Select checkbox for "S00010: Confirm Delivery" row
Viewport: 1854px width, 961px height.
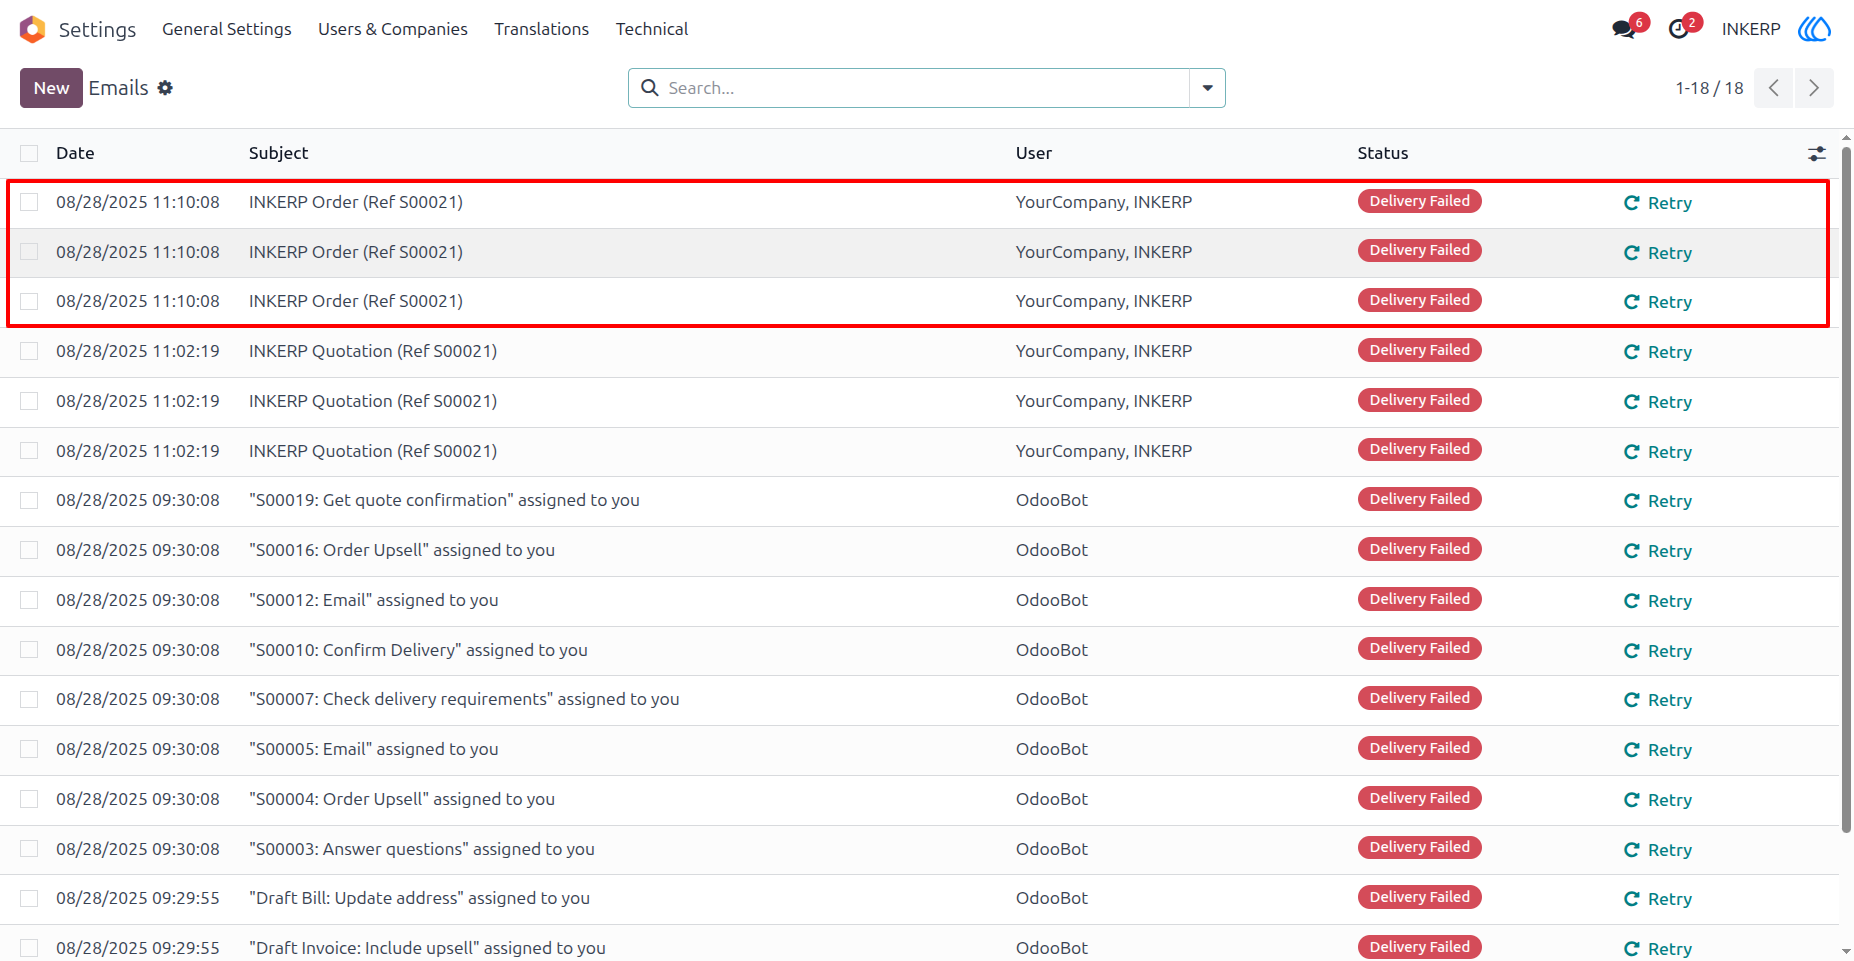point(29,650)
